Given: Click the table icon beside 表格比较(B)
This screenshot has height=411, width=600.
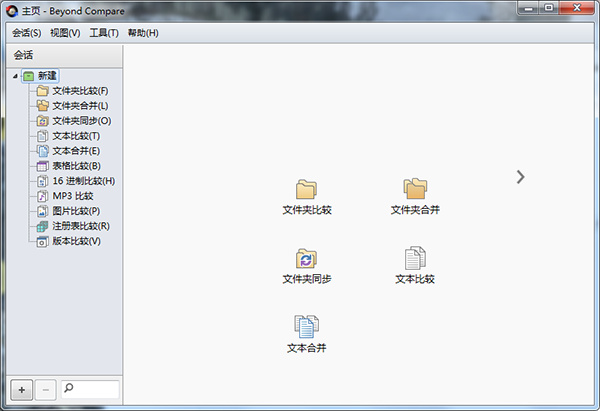Looking at the screenshot, I should (42, 166).
